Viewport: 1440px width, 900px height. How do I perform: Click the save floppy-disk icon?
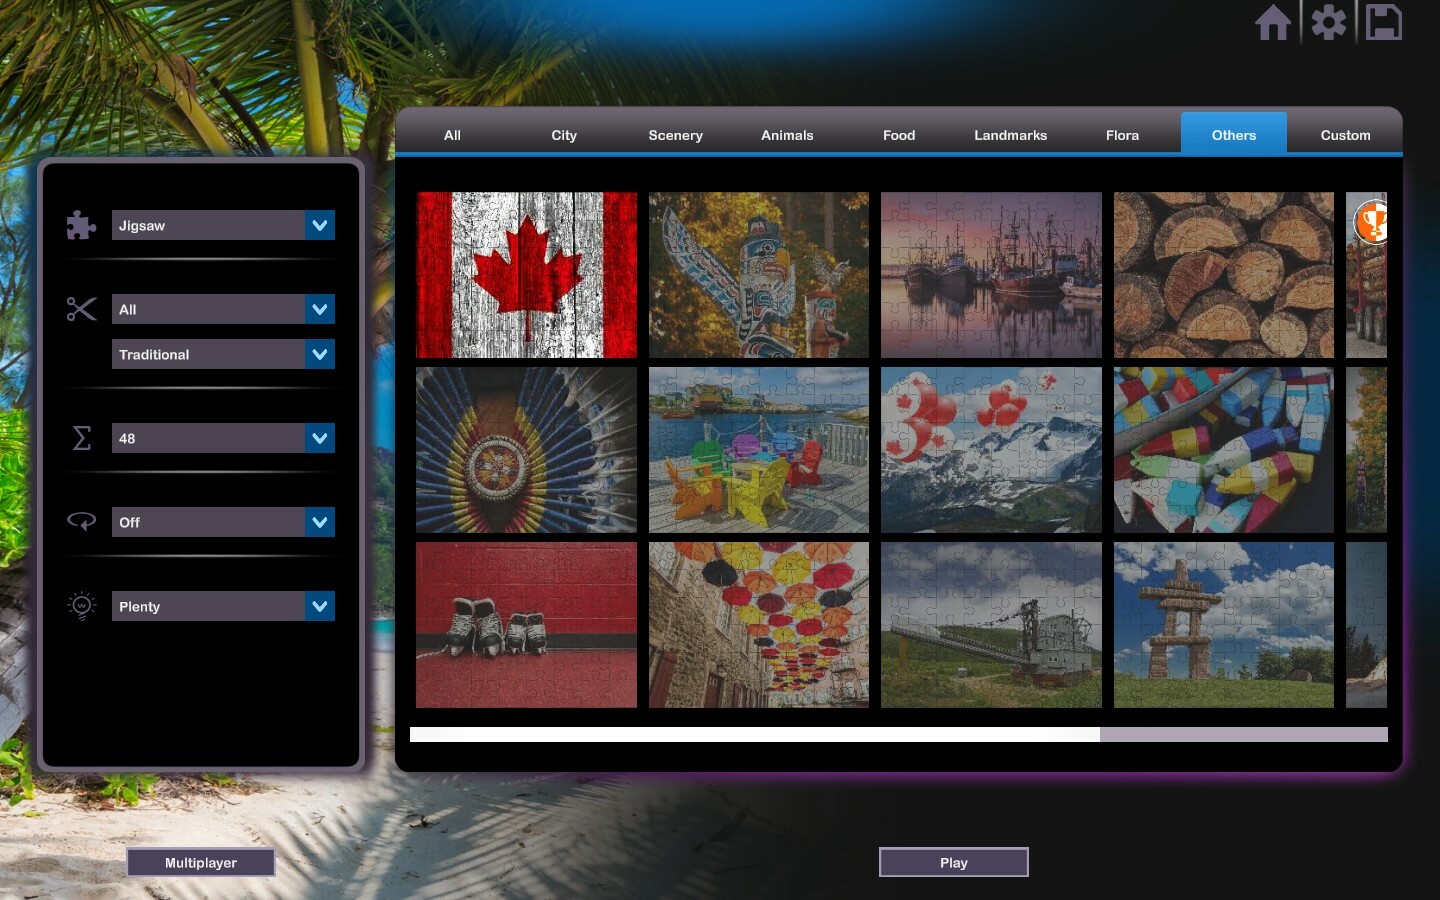tap(1384, 21)
